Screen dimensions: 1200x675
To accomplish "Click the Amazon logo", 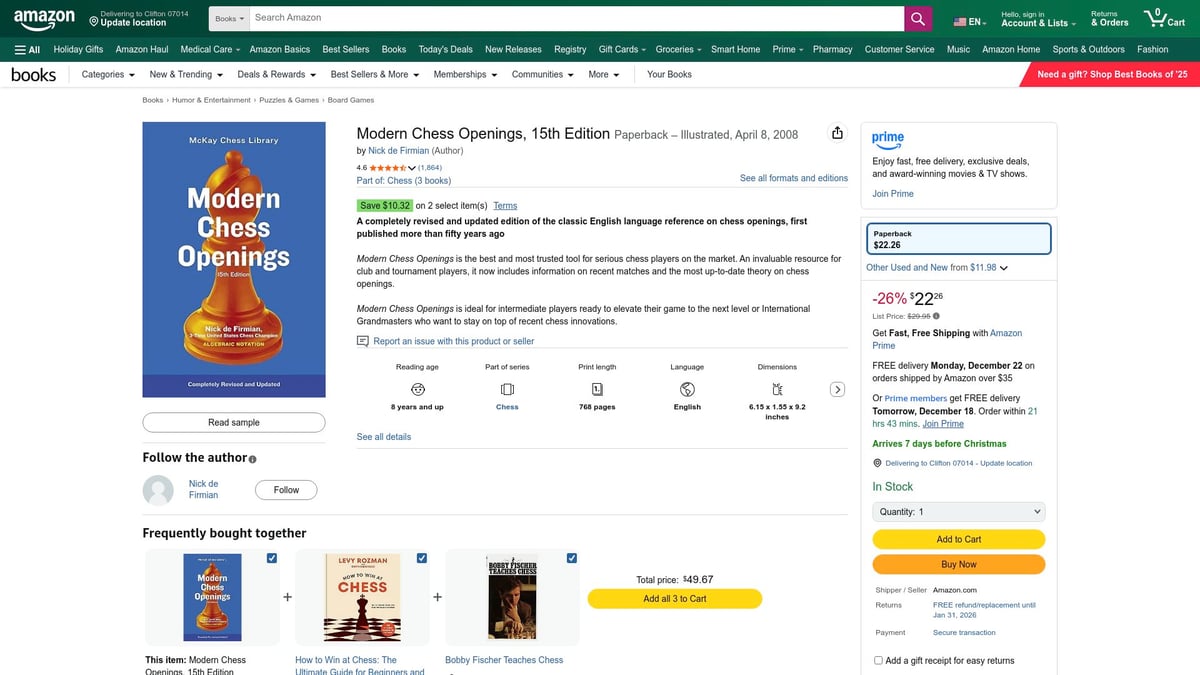I will [44, 17].
